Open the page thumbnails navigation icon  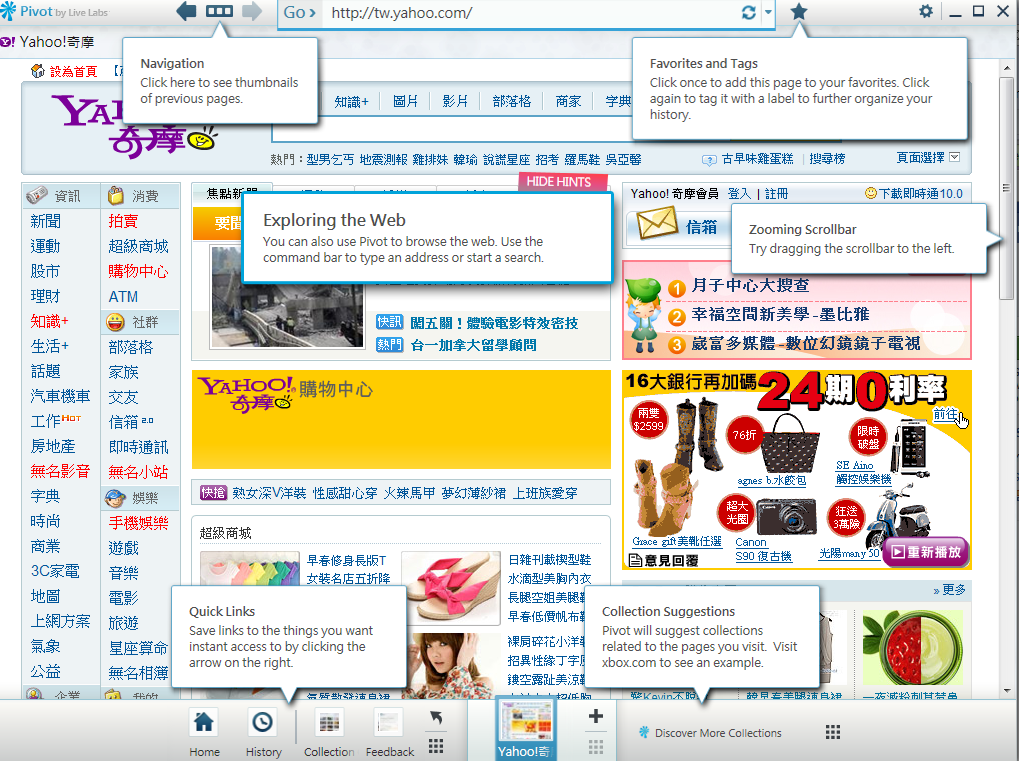tap(219, 11)
